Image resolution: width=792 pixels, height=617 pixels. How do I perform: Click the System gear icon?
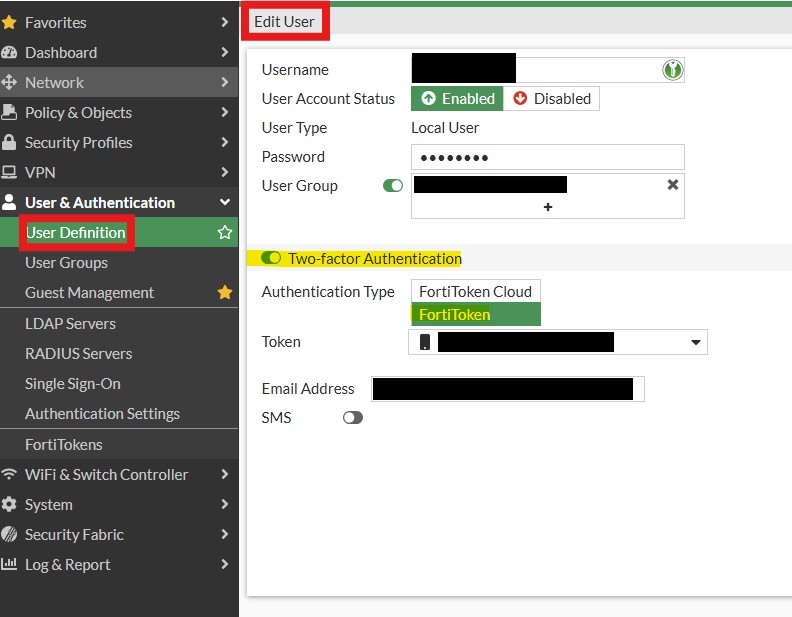[x=9, y=504]
